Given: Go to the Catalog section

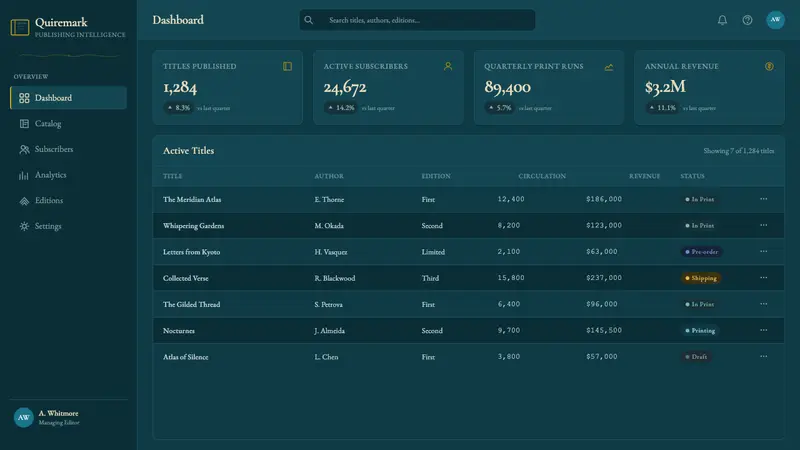Looking at the screenshot, I should (x=68, y=123).
